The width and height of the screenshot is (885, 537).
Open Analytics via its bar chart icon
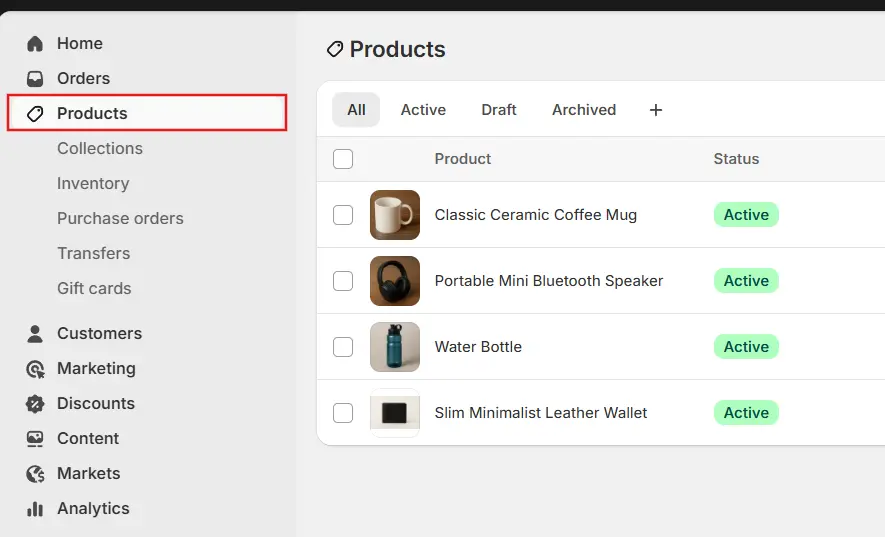(x=35, y=509)
